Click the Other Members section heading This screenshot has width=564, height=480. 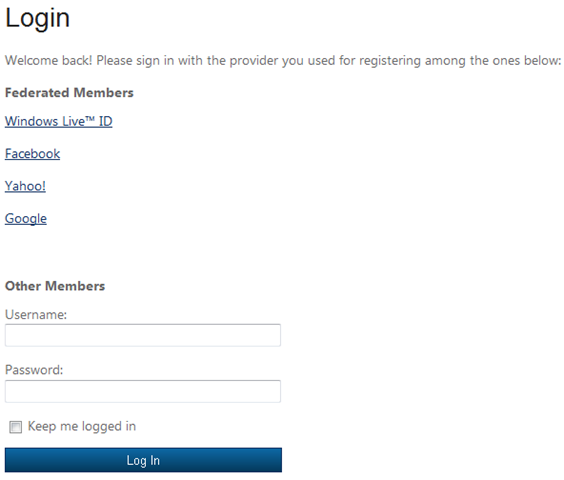tap(55, 286)
